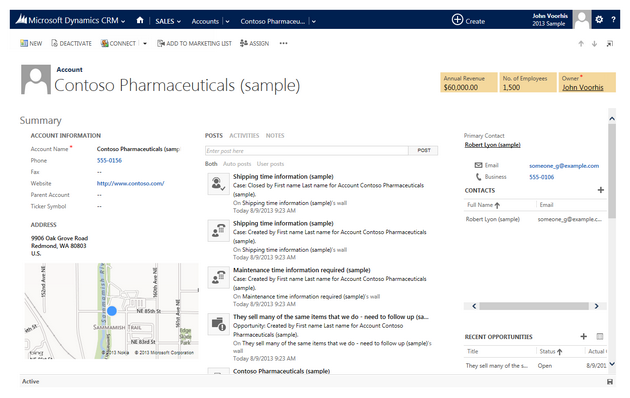Open first Shipping time information post title

click(x=283, y=176)
